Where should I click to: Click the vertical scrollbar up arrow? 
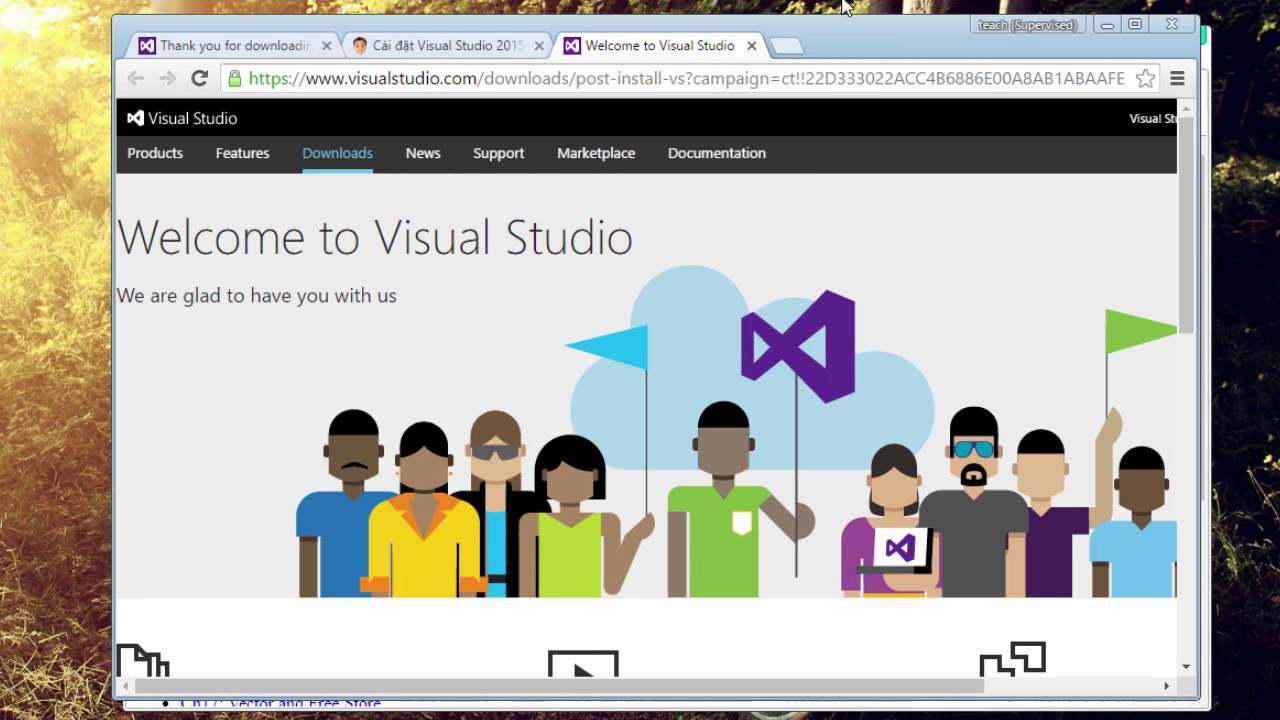click(1186, 108)
